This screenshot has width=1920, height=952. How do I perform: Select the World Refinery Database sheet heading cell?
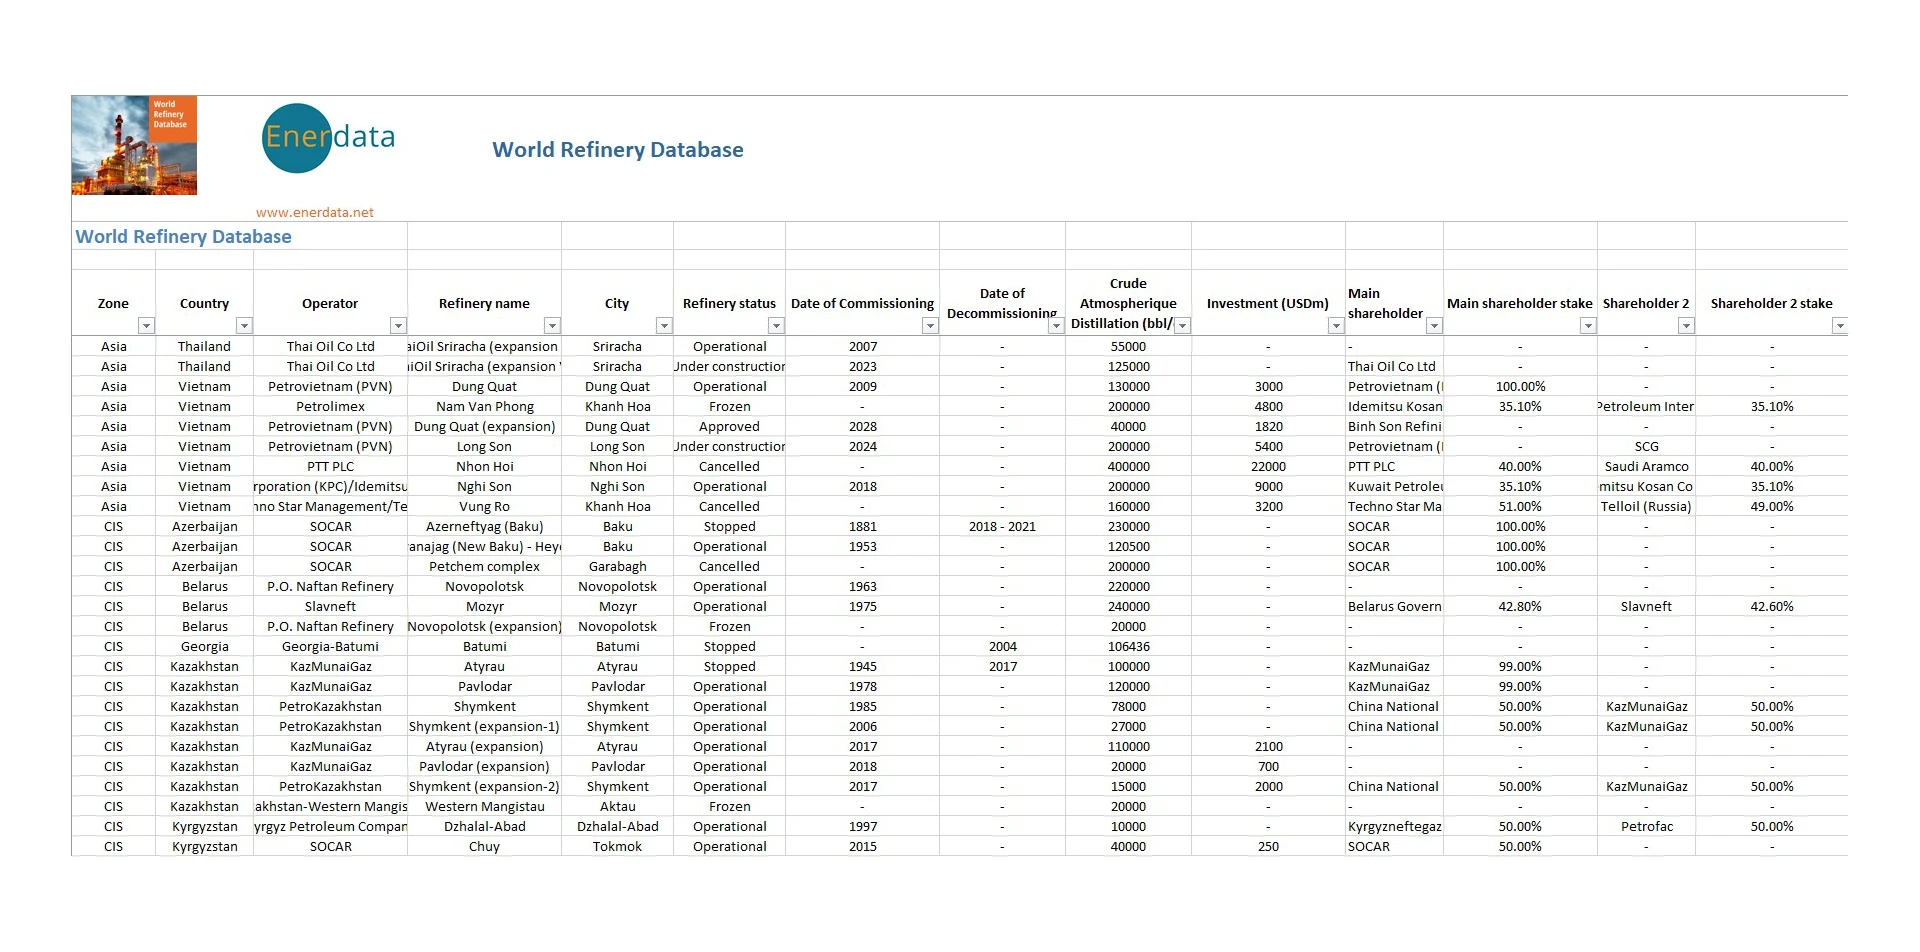[184, 237]
